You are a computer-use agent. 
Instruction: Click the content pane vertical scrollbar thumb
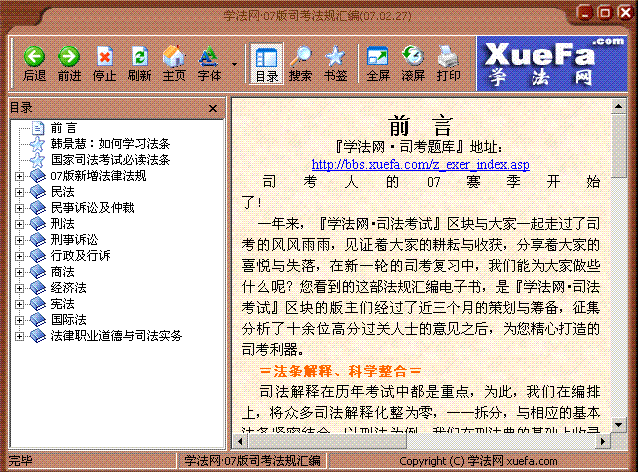618,146
